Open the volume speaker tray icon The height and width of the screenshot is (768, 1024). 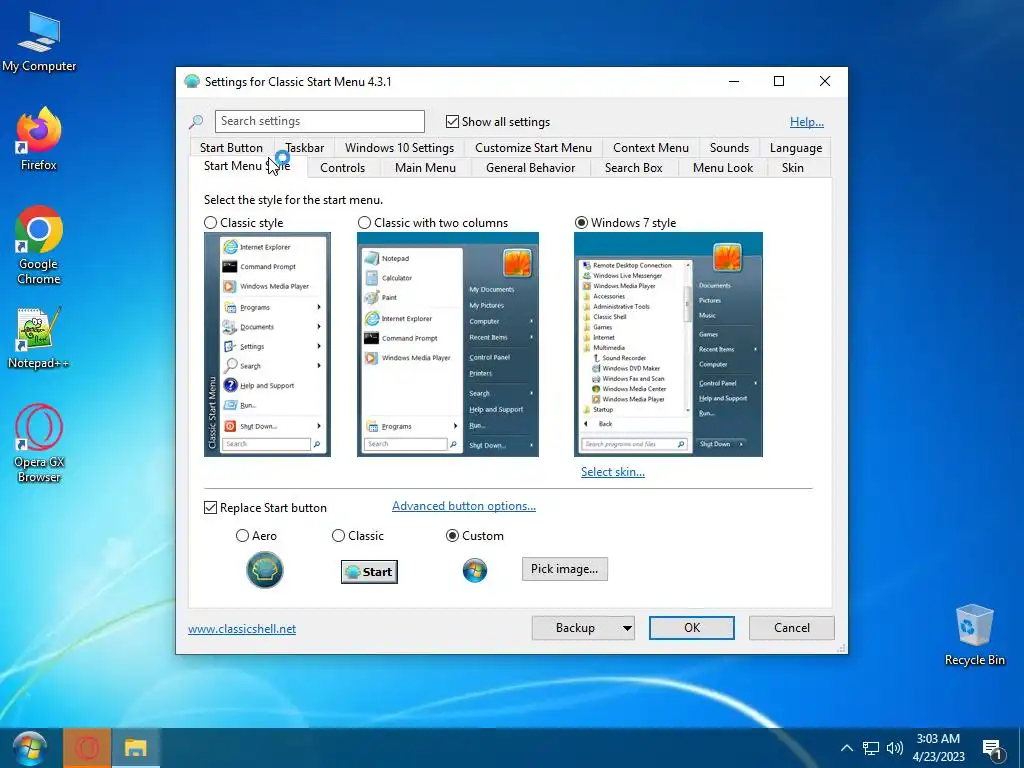tap(895, 748)
